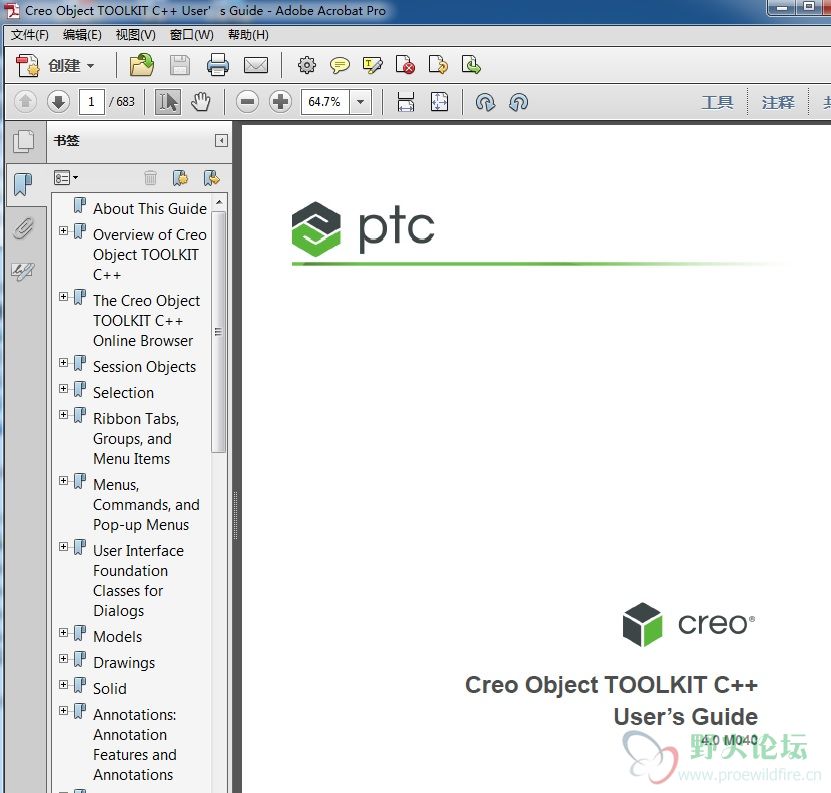Open preferences gear icon in toolbar

tap(307, 65)
